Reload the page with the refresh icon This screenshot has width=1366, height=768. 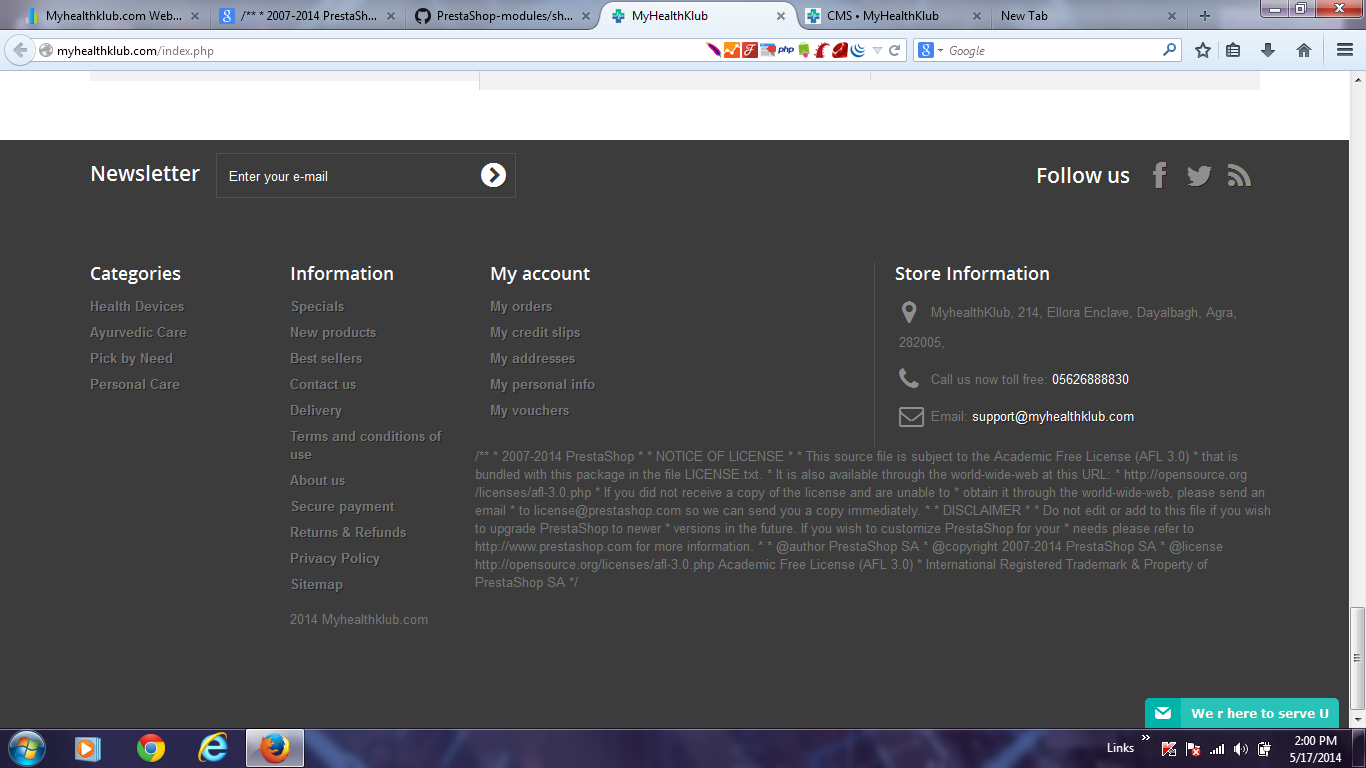coord(895,50)
